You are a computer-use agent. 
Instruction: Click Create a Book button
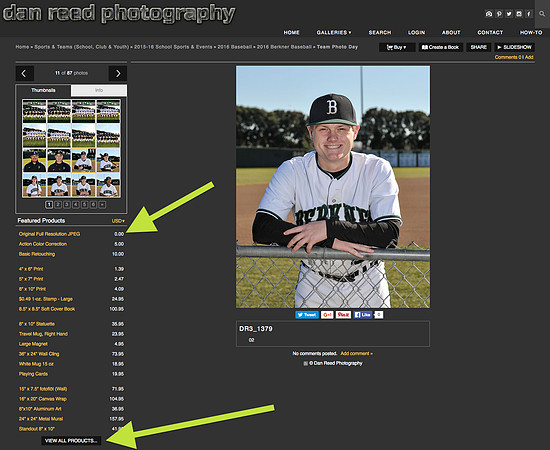coord(441,47)
